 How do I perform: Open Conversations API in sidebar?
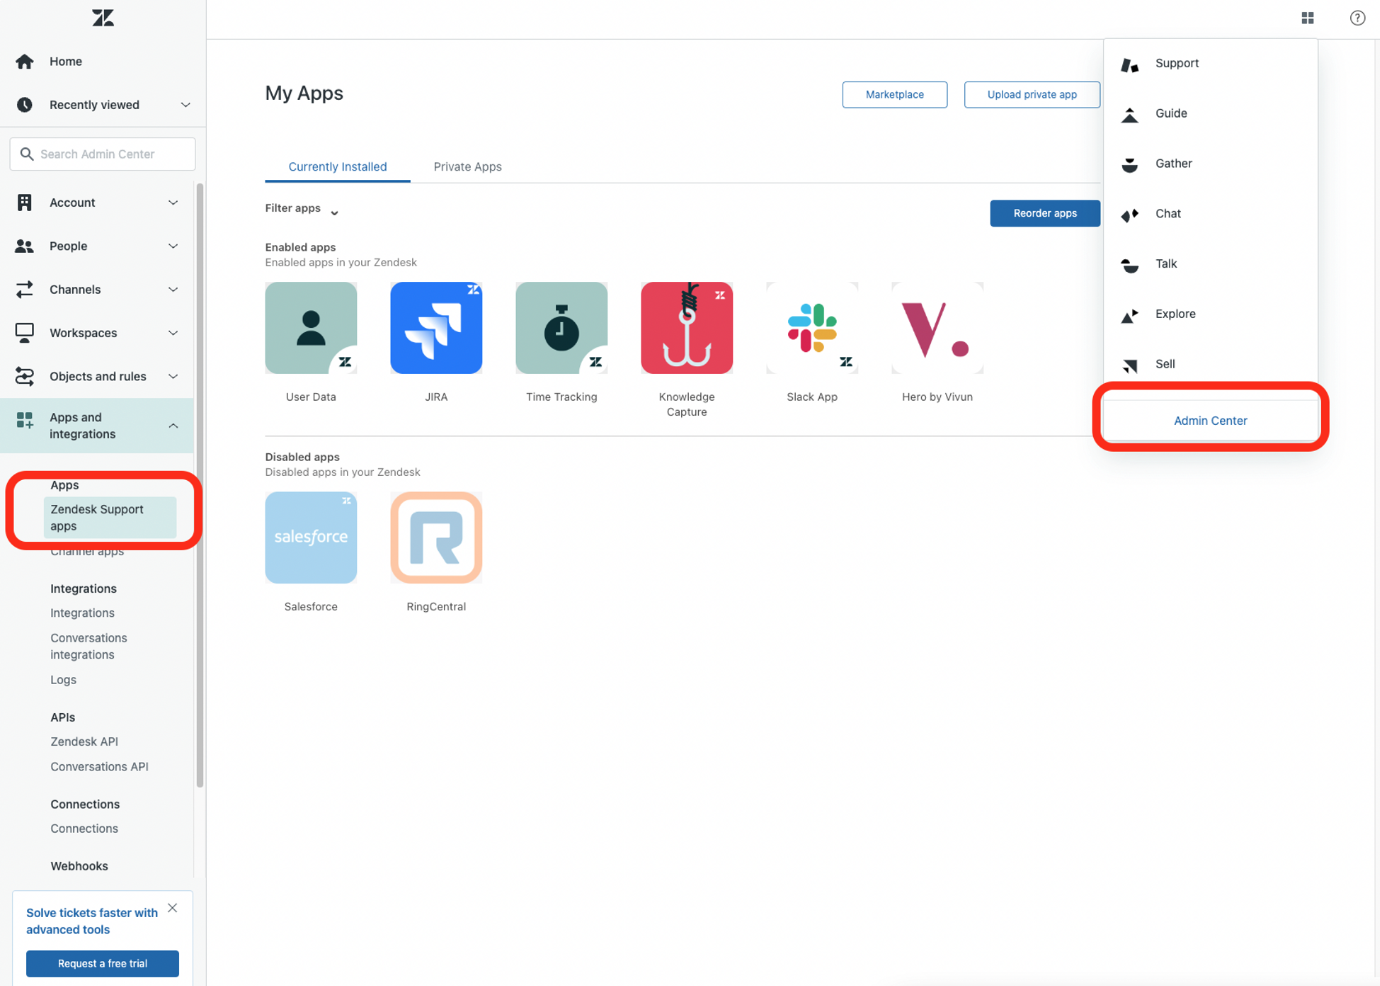pos(99,767)
